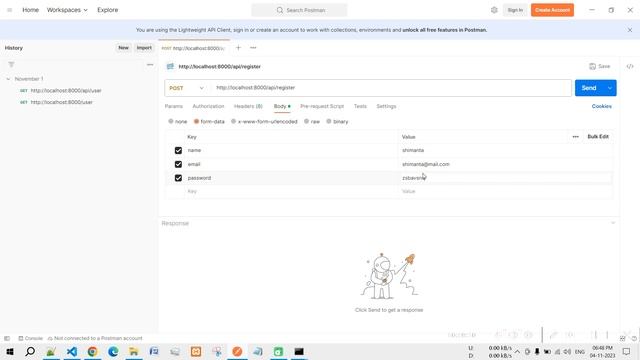The image size is (640, 360).
Task: Open Postman settings gear icon
Action: (494, 10)
